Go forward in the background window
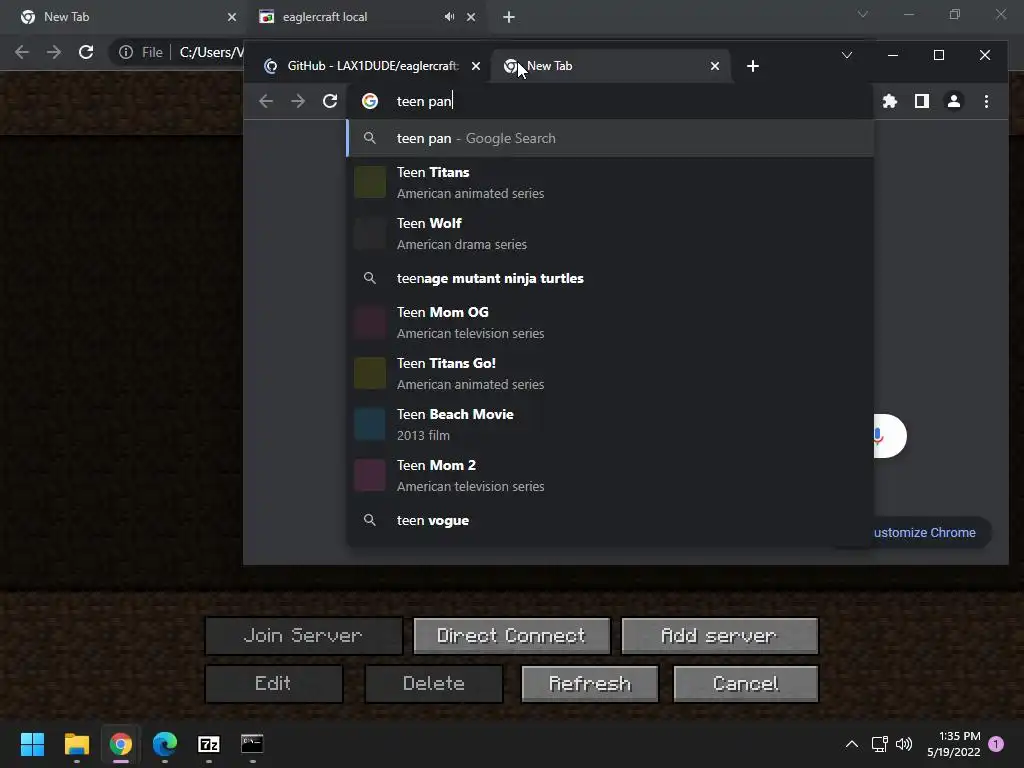Screen dimensions: 1024x768 pyautogui.click(x=54, y=52)
